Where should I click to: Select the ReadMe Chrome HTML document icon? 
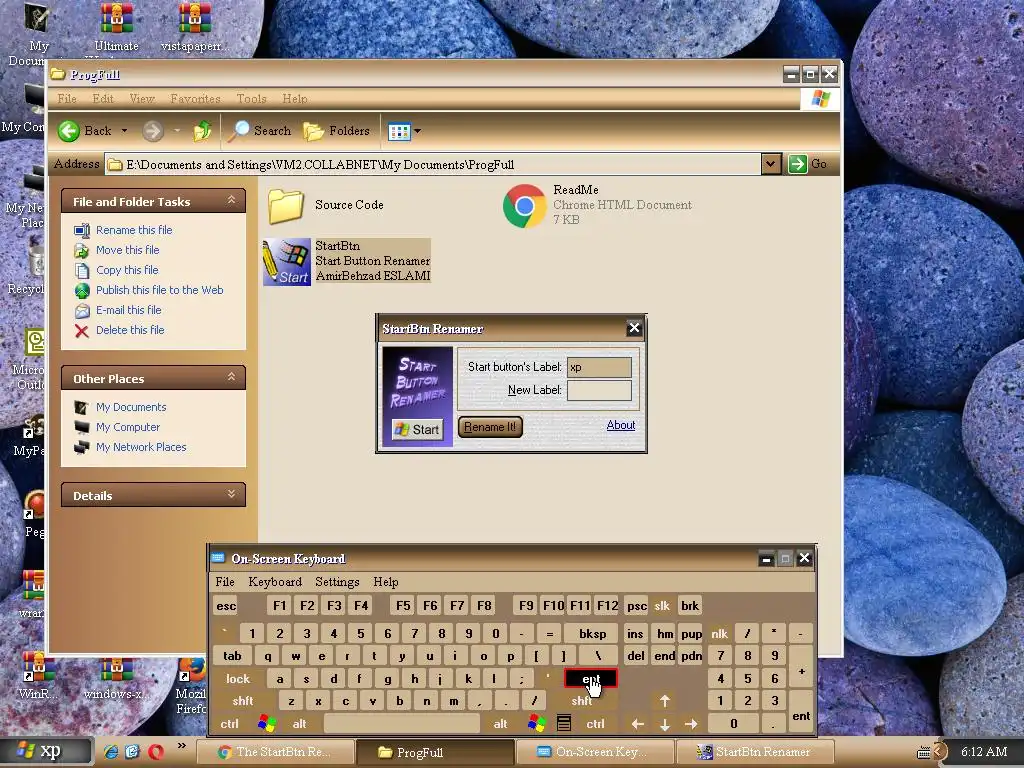524,206
